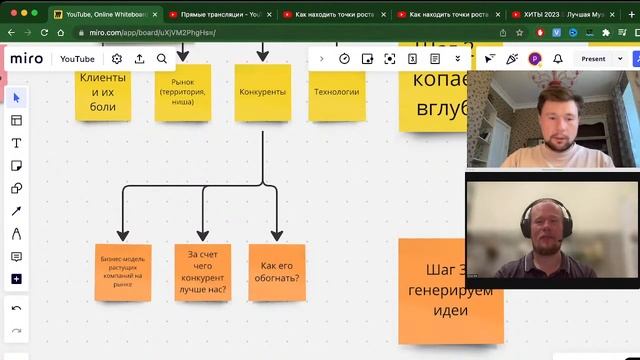Click the Undo arrow

pyautogui.click(x=16, y=309)
